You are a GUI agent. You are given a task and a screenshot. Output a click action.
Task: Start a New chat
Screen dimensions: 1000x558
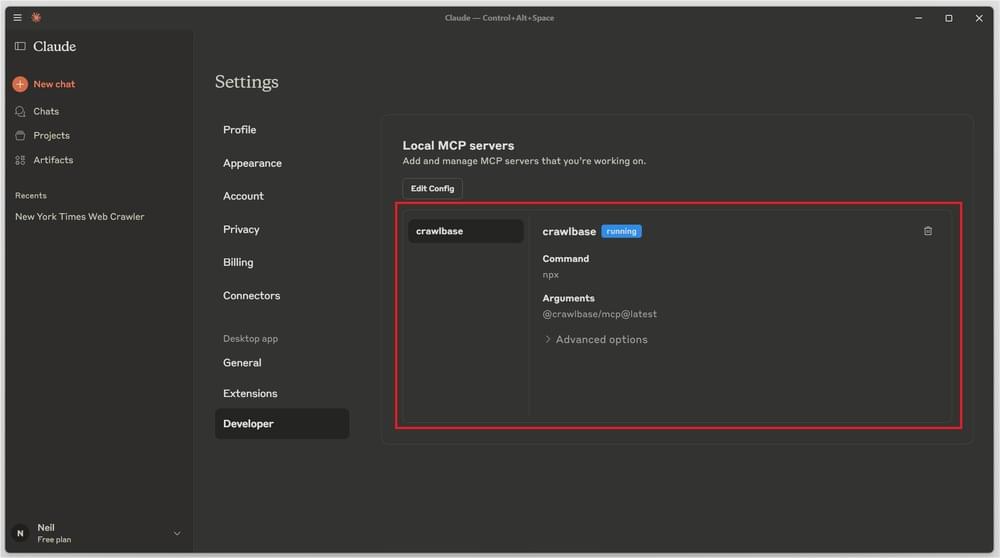pos(54,84)
